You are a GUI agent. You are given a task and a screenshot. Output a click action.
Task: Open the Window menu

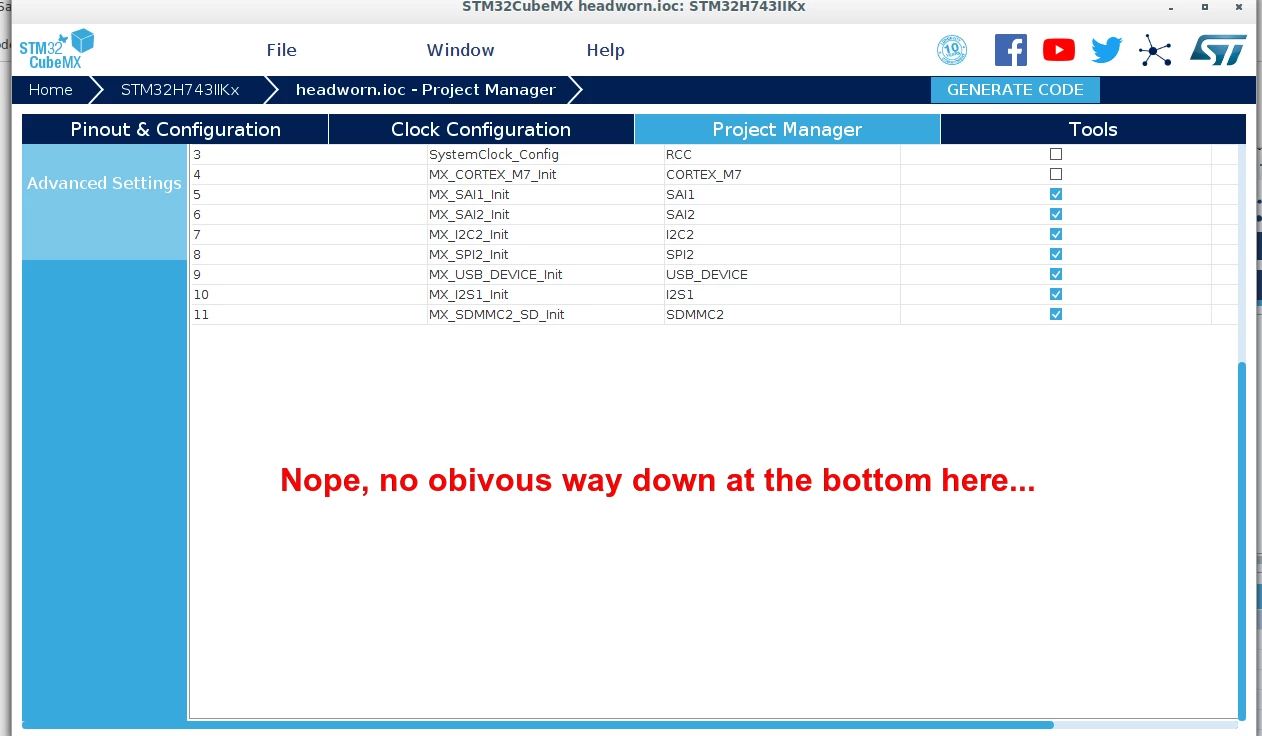(x=460, y=50)
